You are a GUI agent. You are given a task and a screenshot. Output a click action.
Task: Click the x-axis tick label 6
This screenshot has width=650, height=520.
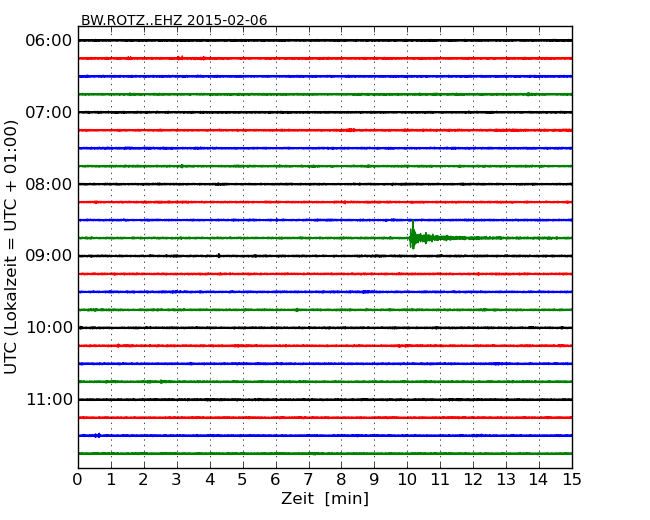275,479
